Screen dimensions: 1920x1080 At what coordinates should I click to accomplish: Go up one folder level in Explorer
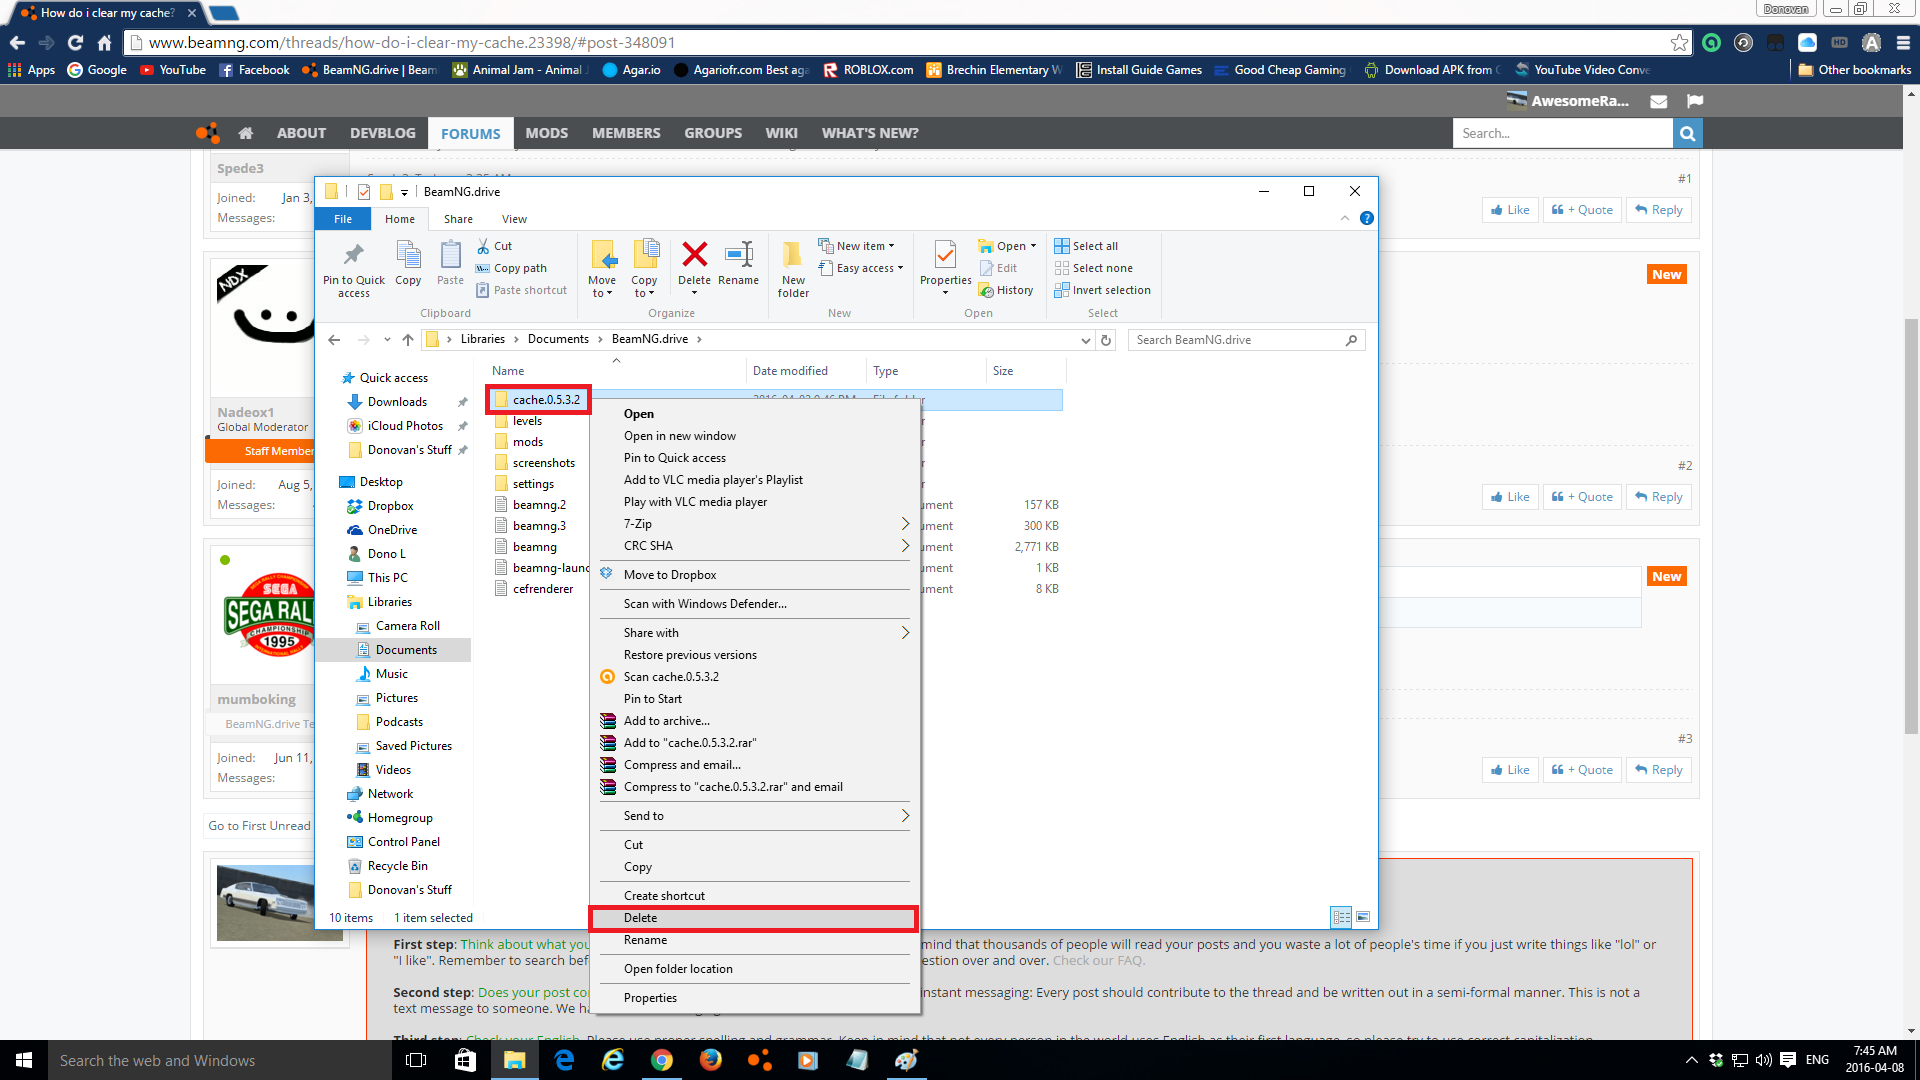click(x=408, y=340)
